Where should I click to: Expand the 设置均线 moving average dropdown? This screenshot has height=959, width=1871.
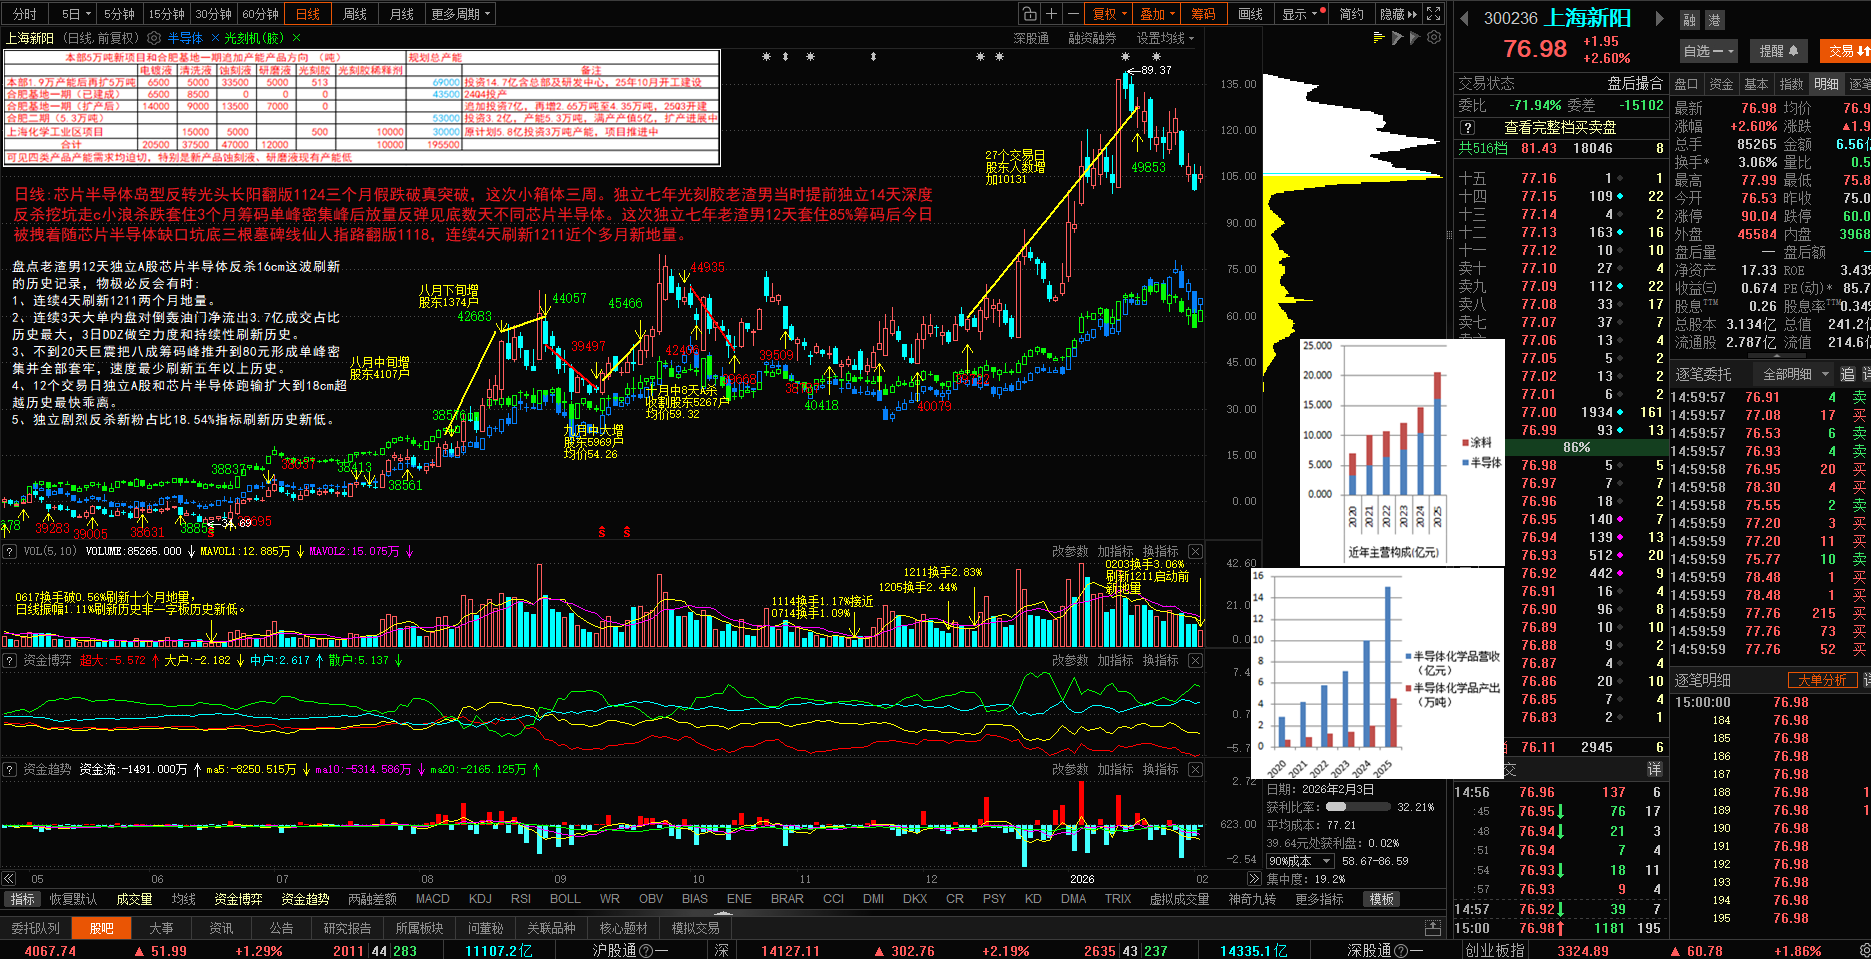click(x=1165, y=38)
